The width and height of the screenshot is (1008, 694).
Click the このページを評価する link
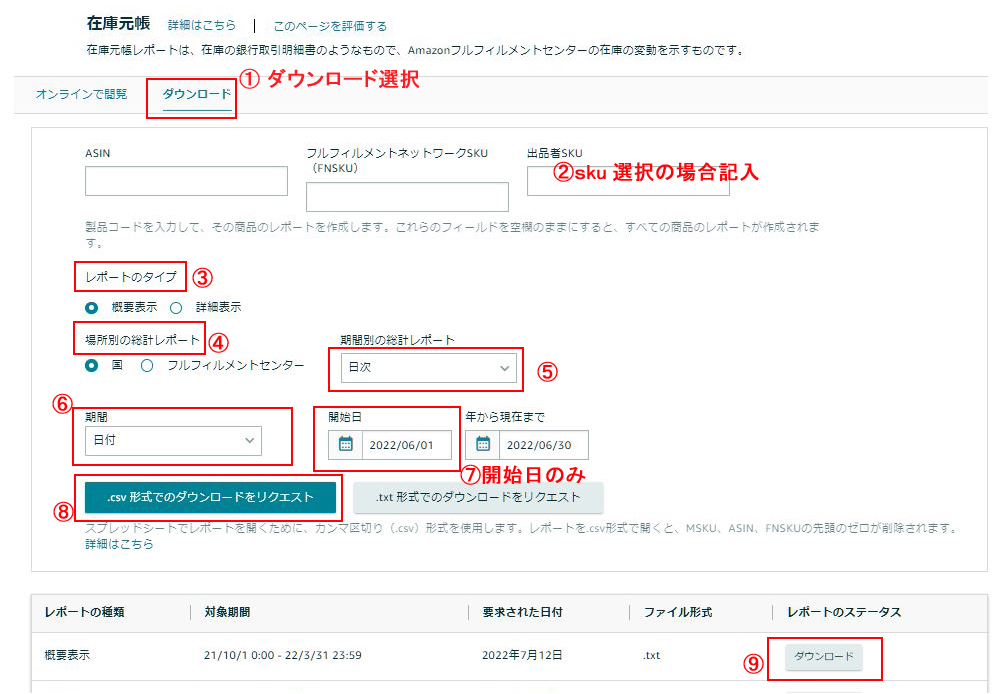[x=330, y=26]
